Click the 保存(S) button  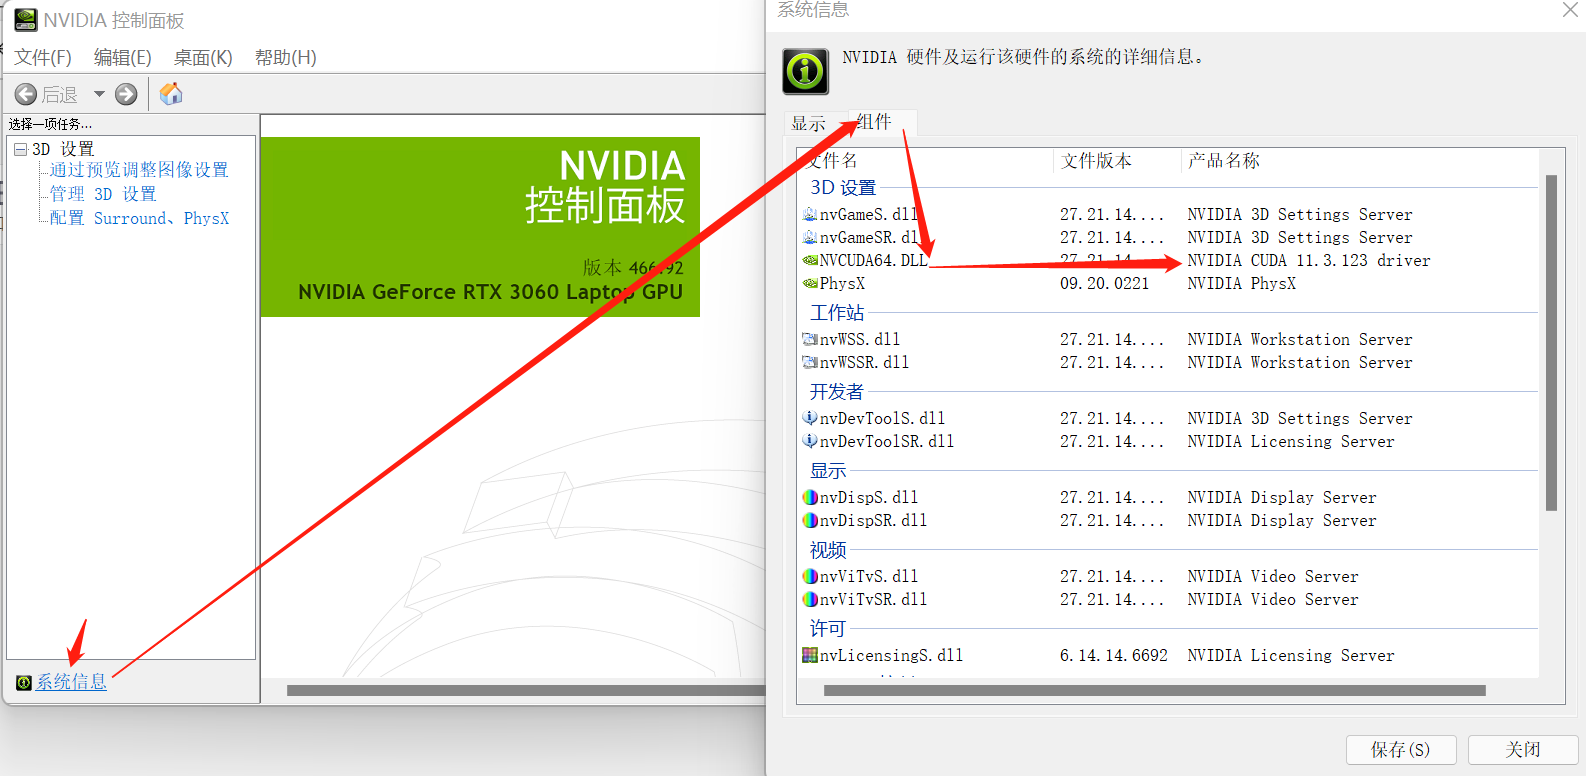tap(1400, 749)
